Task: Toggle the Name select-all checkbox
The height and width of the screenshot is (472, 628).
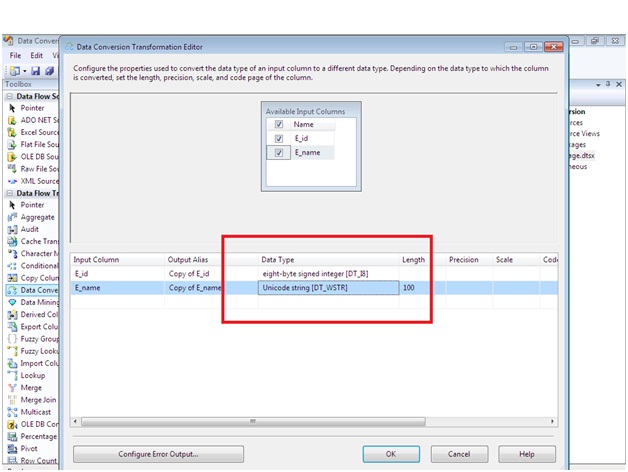Action: click(279, 125)
